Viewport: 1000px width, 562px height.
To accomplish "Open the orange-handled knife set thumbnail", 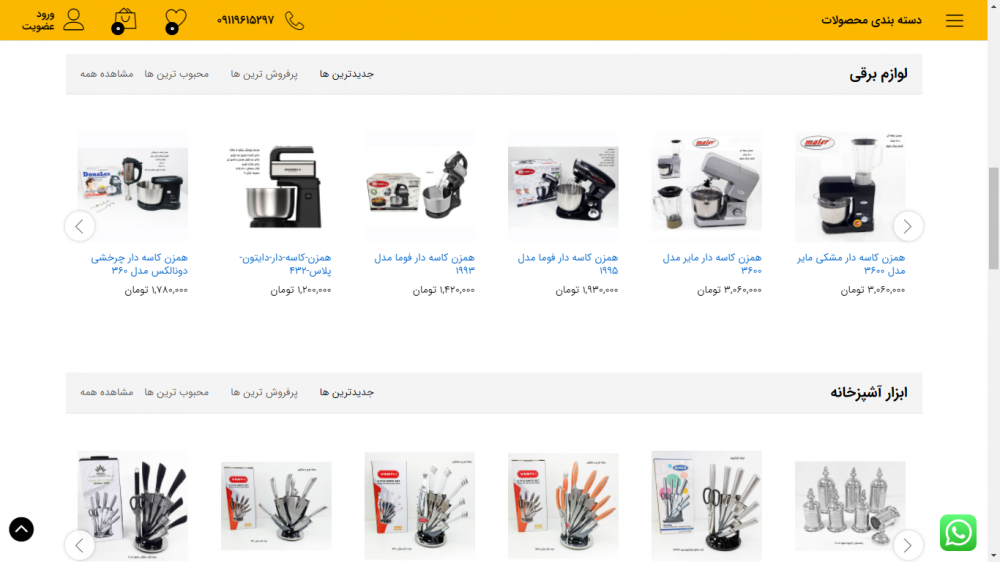I will (563, 505).
